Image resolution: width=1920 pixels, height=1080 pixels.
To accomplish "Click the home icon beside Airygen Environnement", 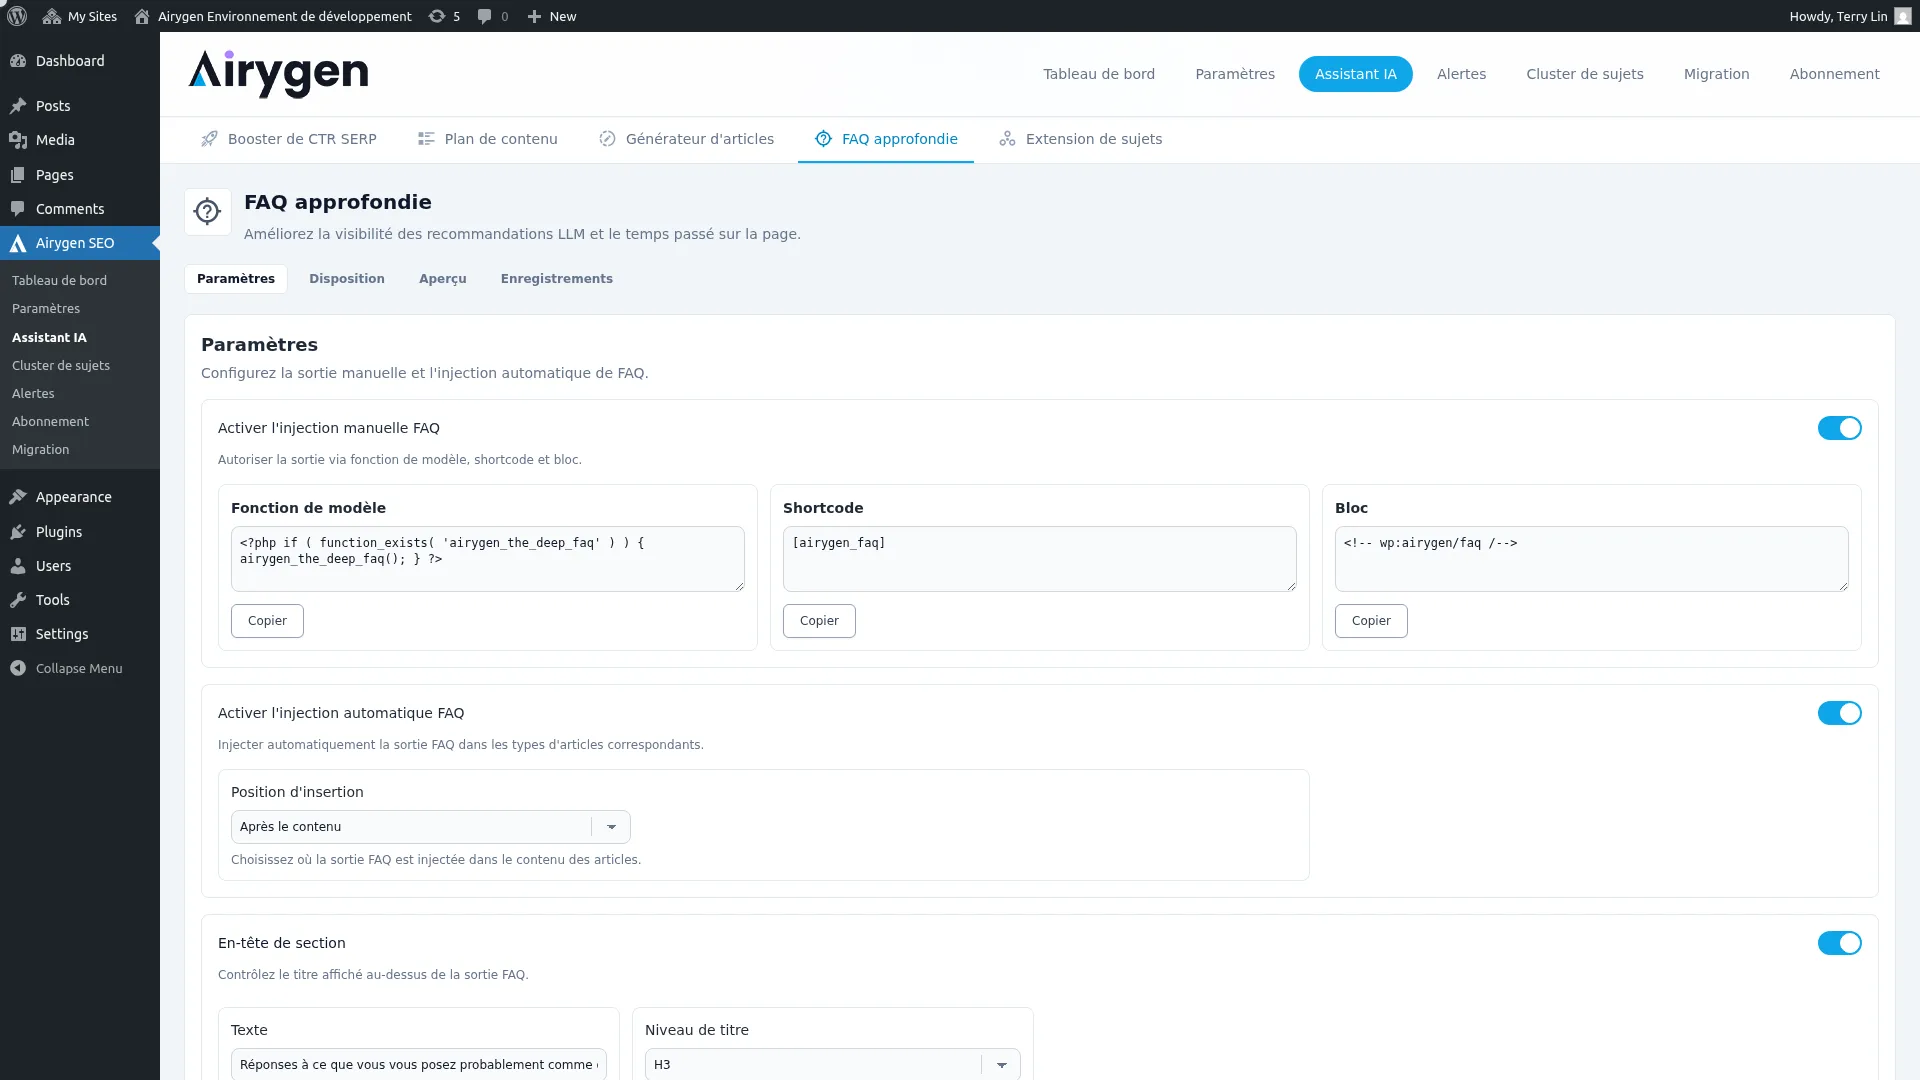I will coord(142,16).
